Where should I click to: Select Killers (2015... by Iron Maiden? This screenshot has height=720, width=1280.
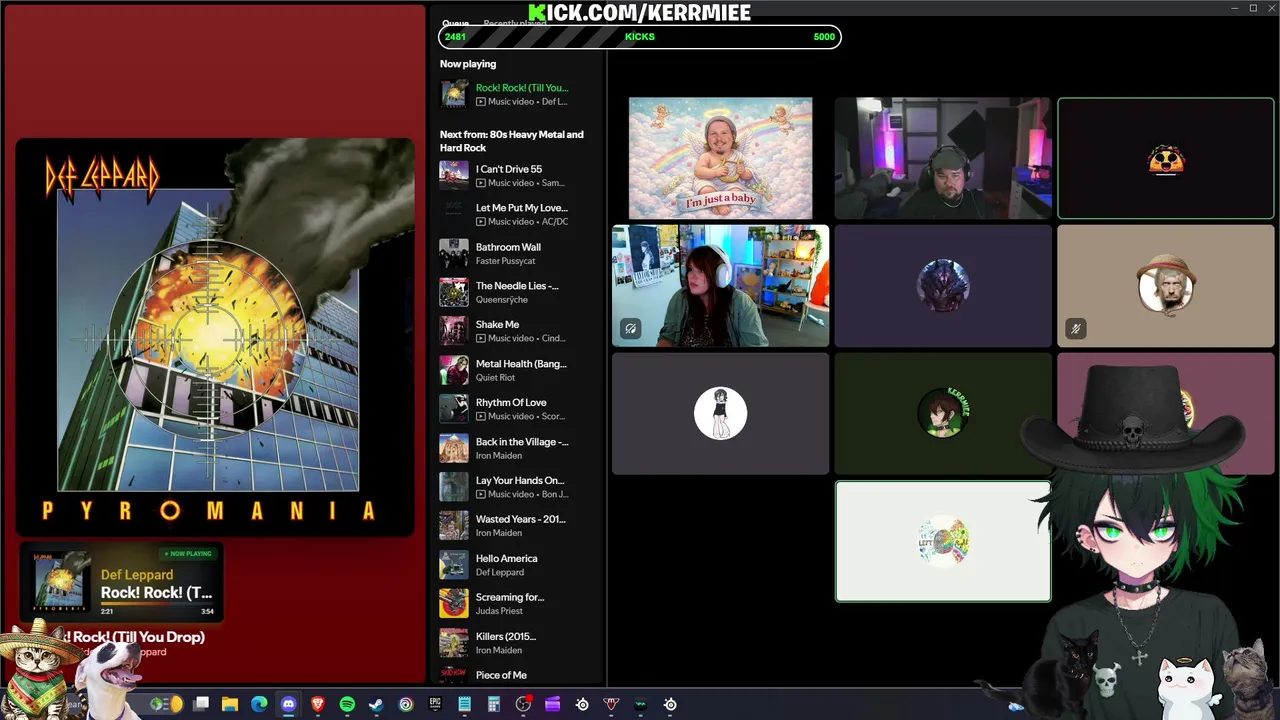click(519, 643)
